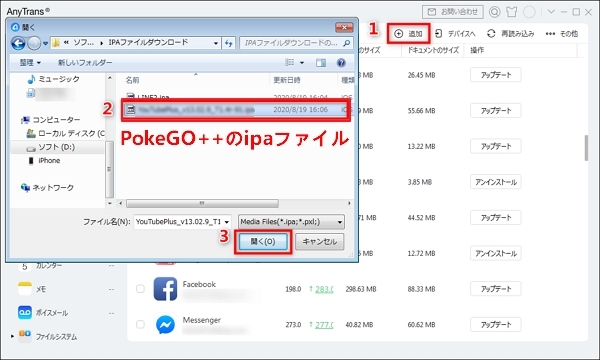
Task: Open the title bar dropdown chevron menu
Action: [x=551, y=11]
